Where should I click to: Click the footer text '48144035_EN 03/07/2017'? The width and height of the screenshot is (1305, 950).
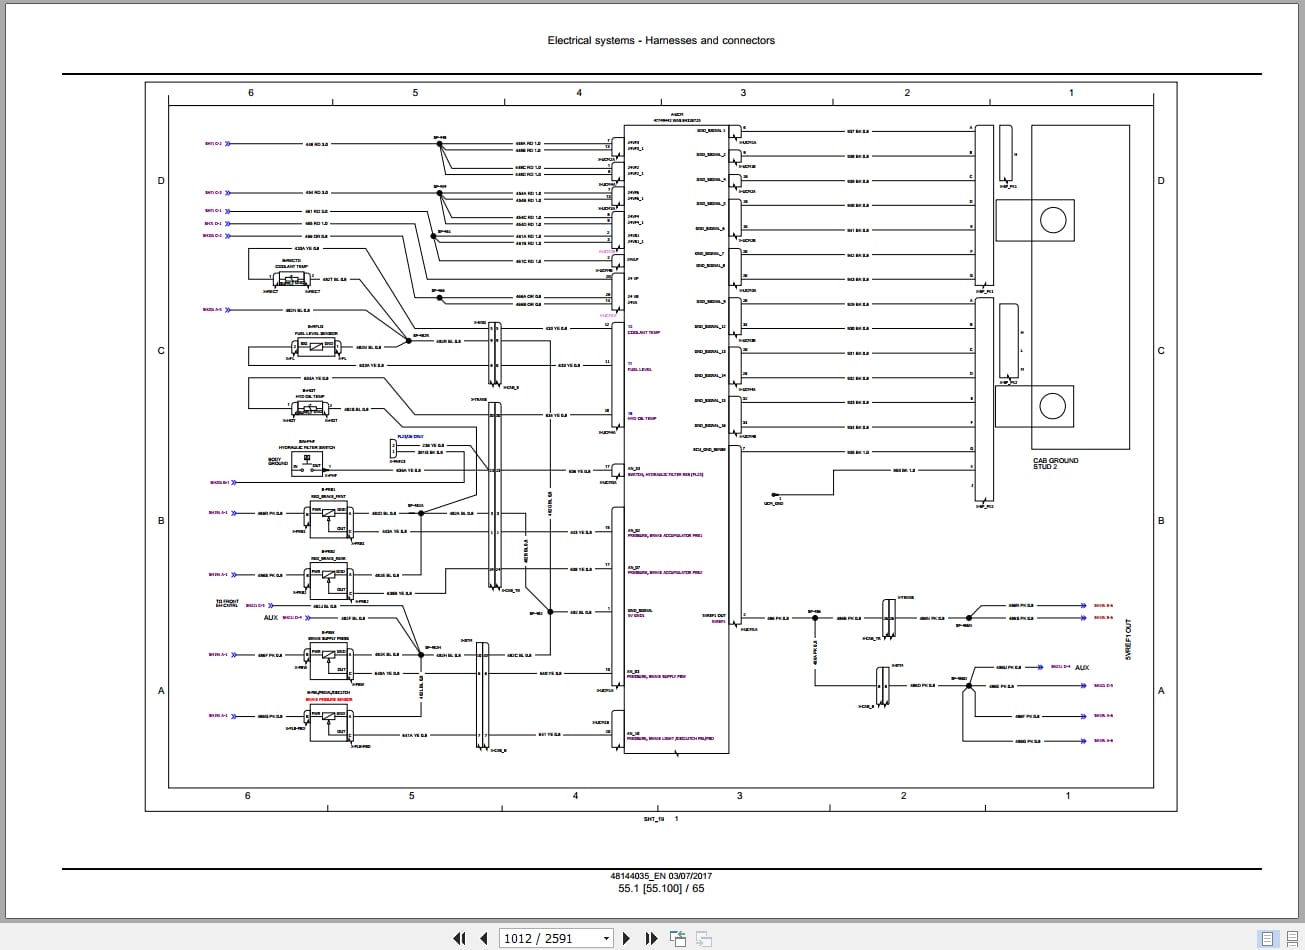pyautogui.click(x=661, y=876)
